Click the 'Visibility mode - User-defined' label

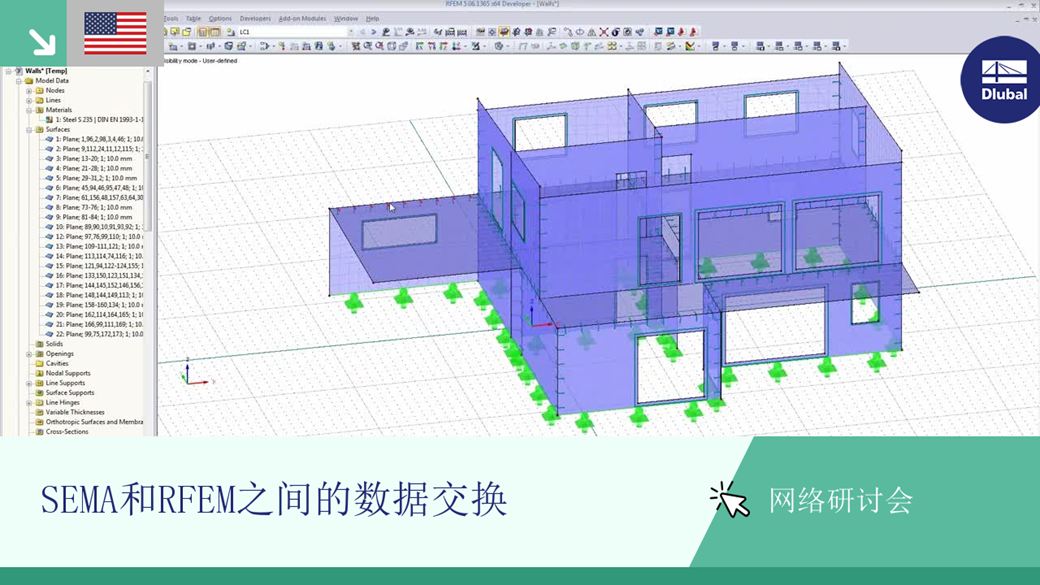[200, 60]
